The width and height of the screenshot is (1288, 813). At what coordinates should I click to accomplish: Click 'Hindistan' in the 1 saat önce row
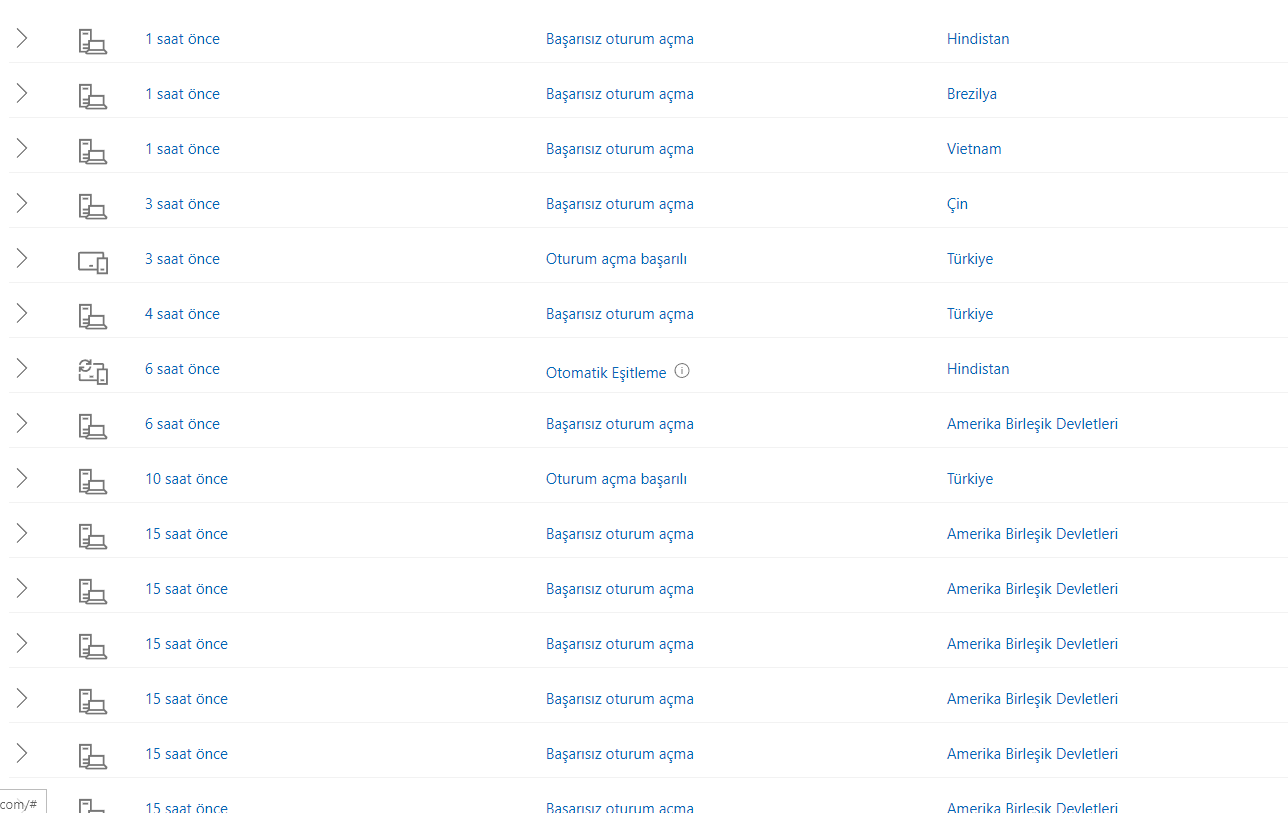tap(978, 39)
